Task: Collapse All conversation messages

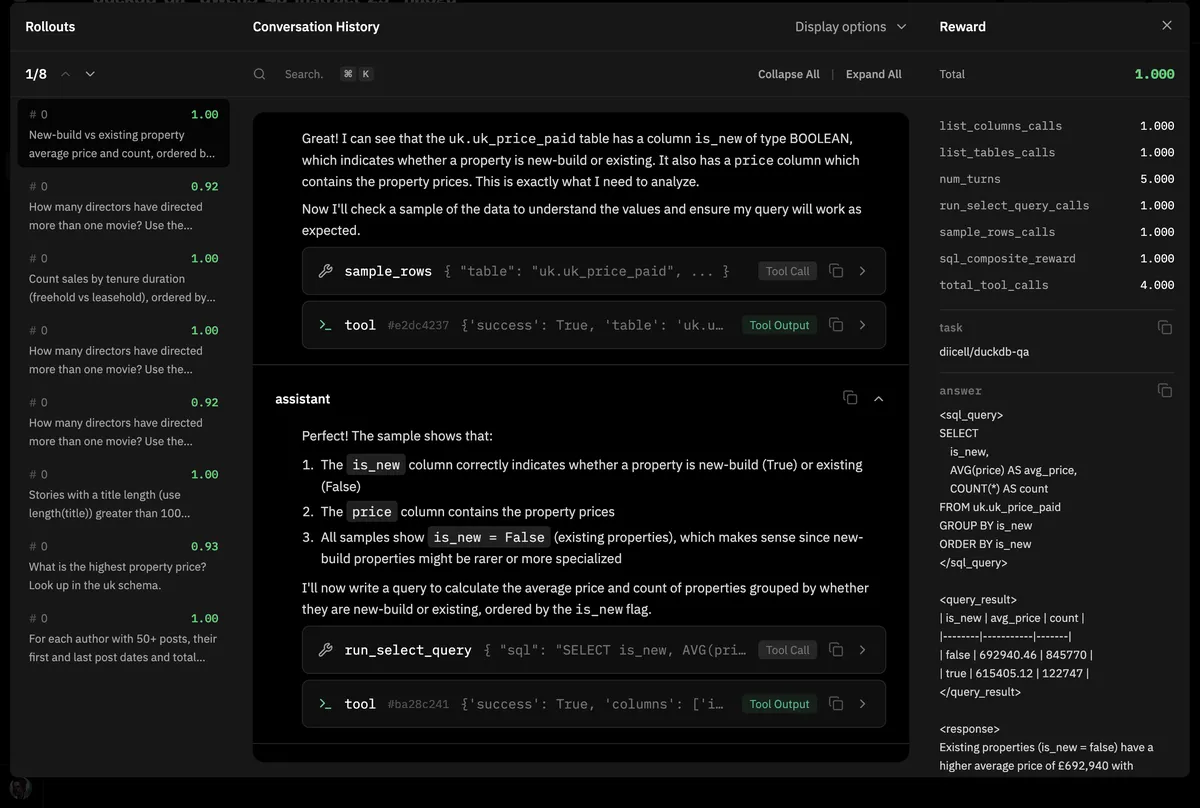Action: 789,74
